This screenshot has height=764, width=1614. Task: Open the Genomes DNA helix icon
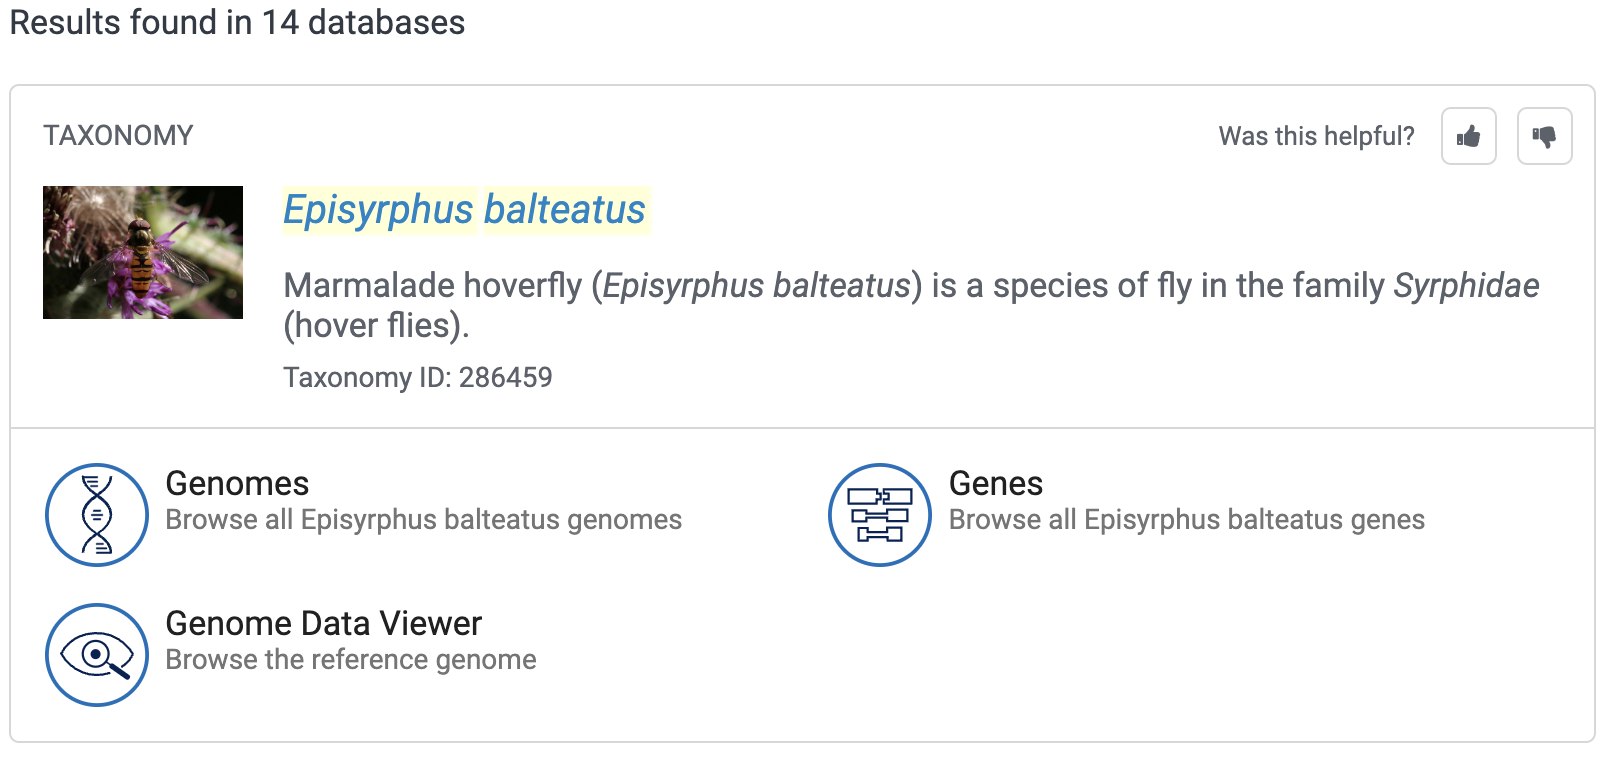[x=97, y=515]
